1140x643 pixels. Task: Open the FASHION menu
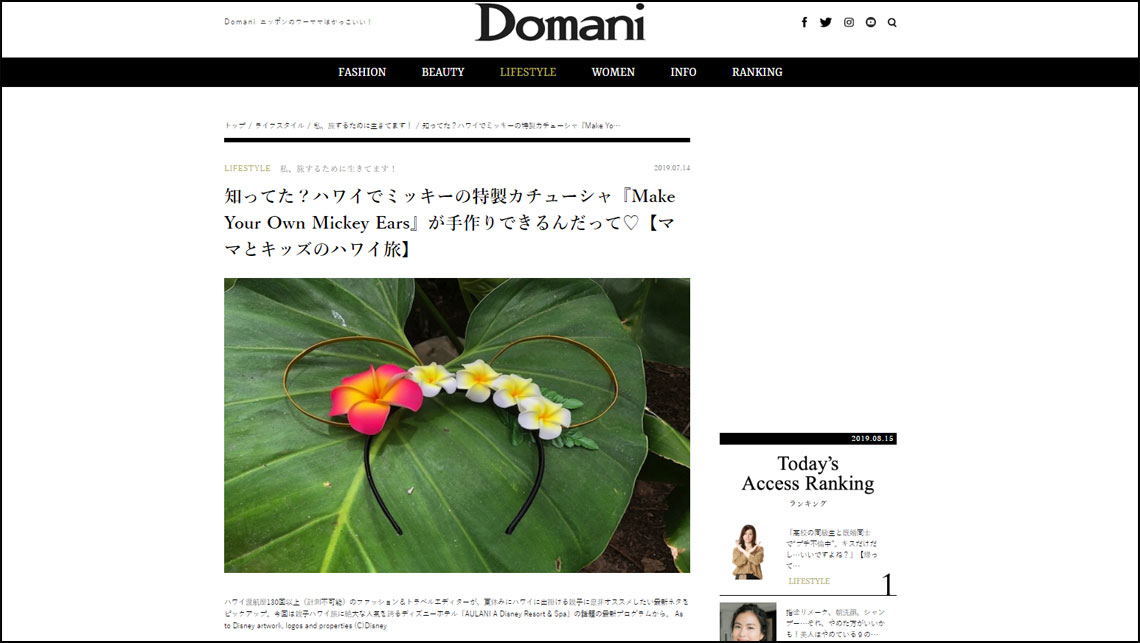tap(362, 72)
